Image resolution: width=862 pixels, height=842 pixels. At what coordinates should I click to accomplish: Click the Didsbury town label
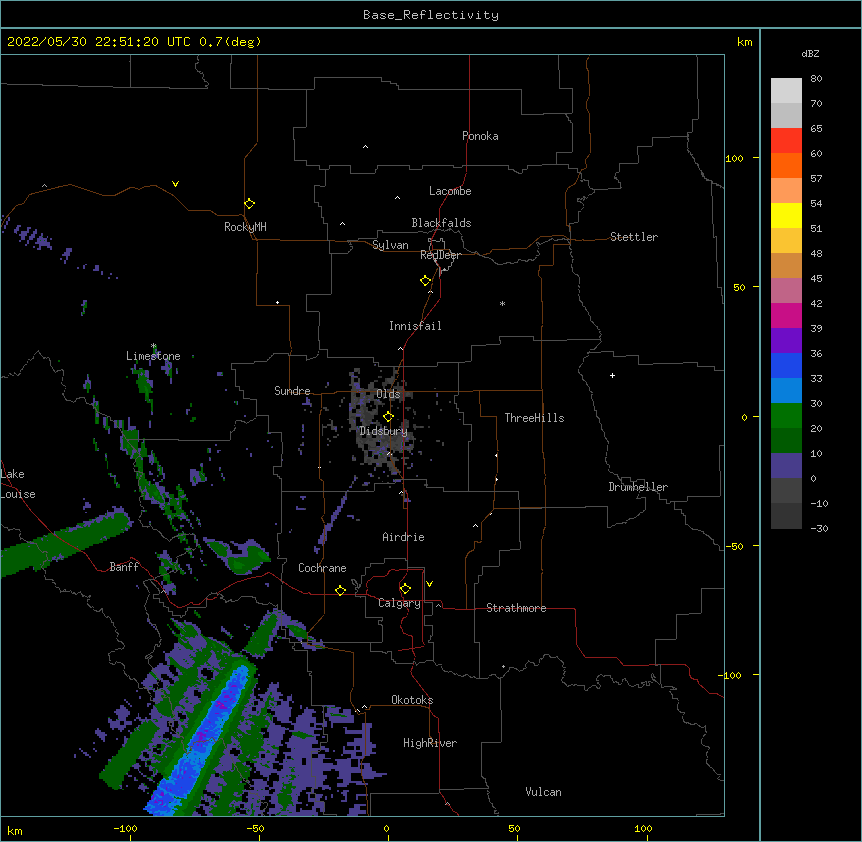pyautogui.click(x=384, y=431)
